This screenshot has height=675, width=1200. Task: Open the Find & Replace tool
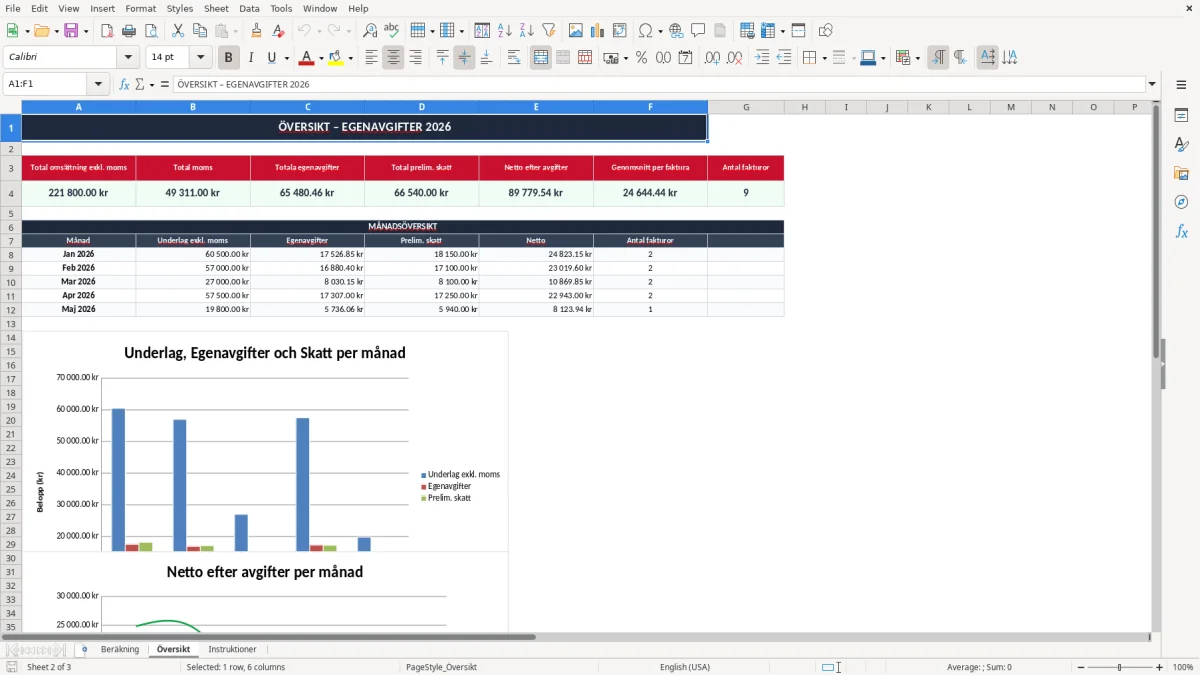[x=370, y=31]
